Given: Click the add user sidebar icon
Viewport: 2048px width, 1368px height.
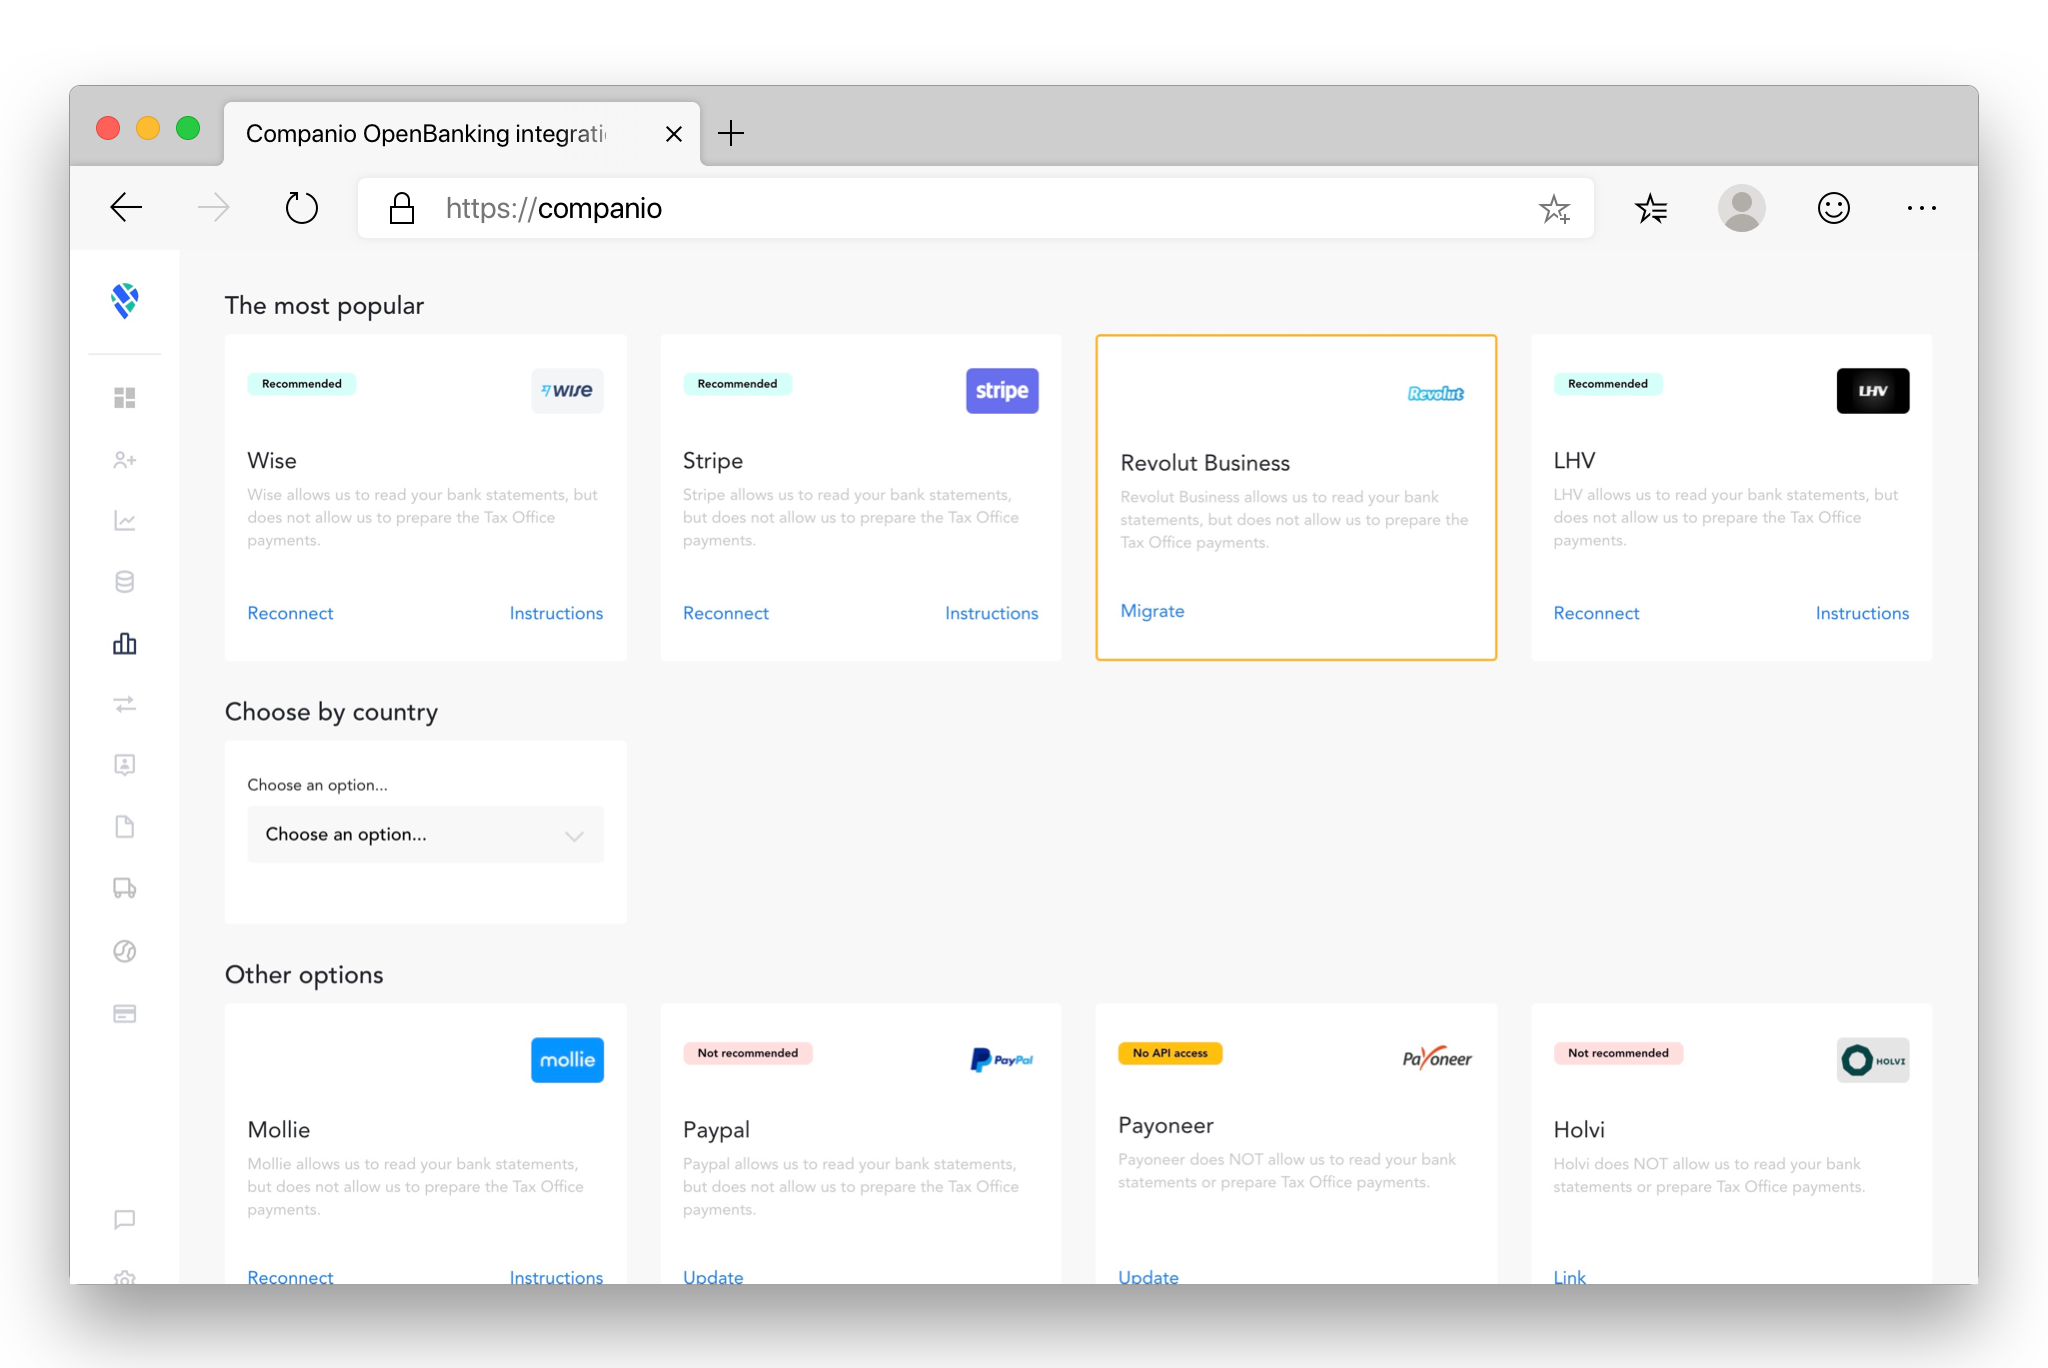Looking at the screenshot, I should point(124,460).
